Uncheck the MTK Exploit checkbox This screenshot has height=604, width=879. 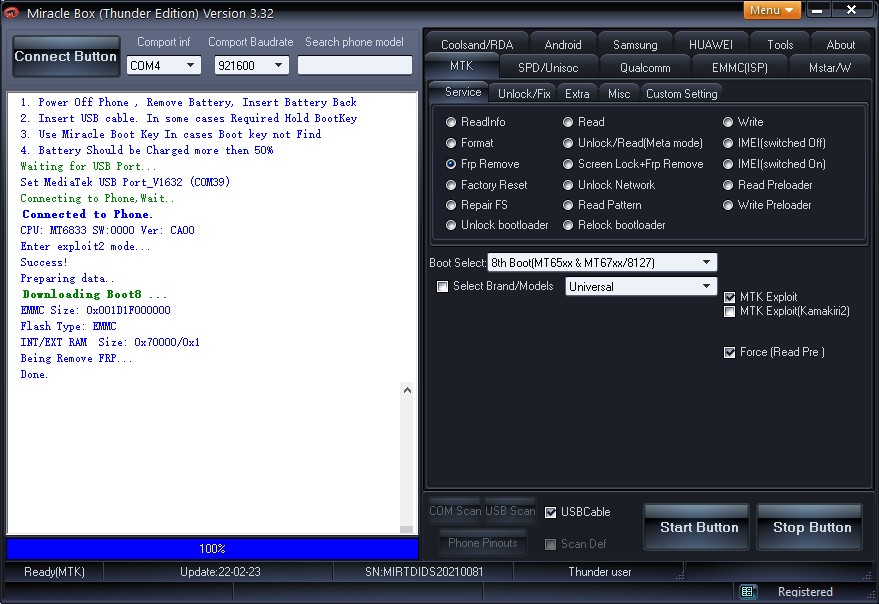click(x=729, y=297)
